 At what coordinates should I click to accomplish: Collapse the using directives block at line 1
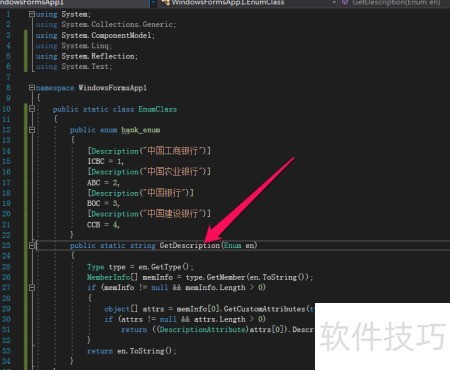point(32,14)
